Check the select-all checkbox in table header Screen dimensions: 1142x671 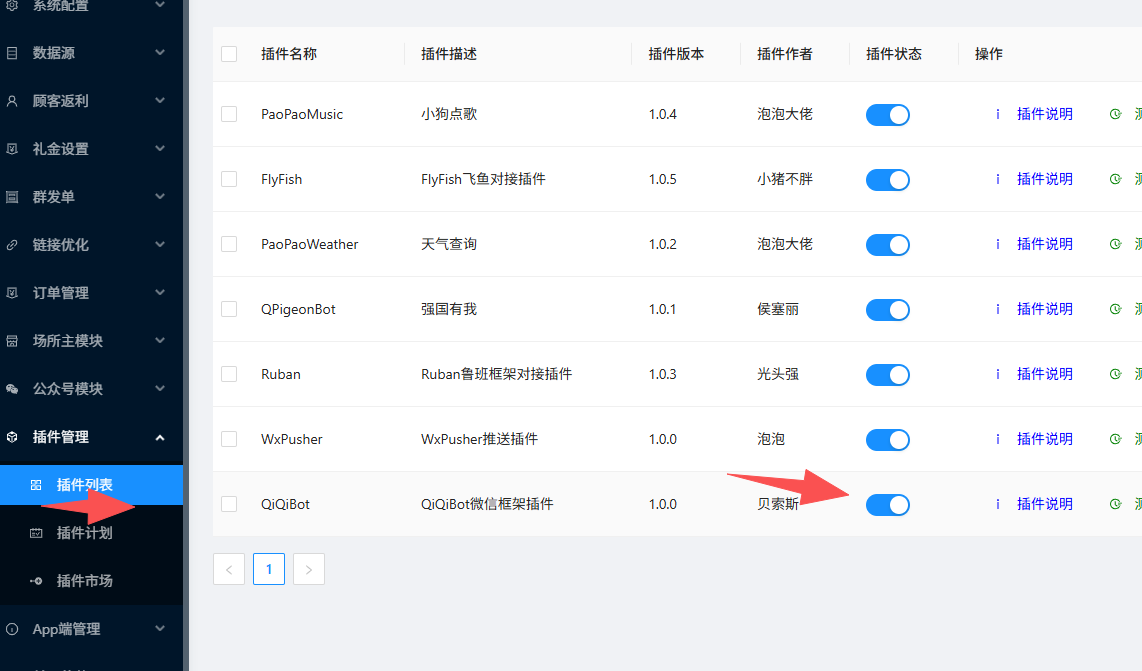tap(229, 54)
